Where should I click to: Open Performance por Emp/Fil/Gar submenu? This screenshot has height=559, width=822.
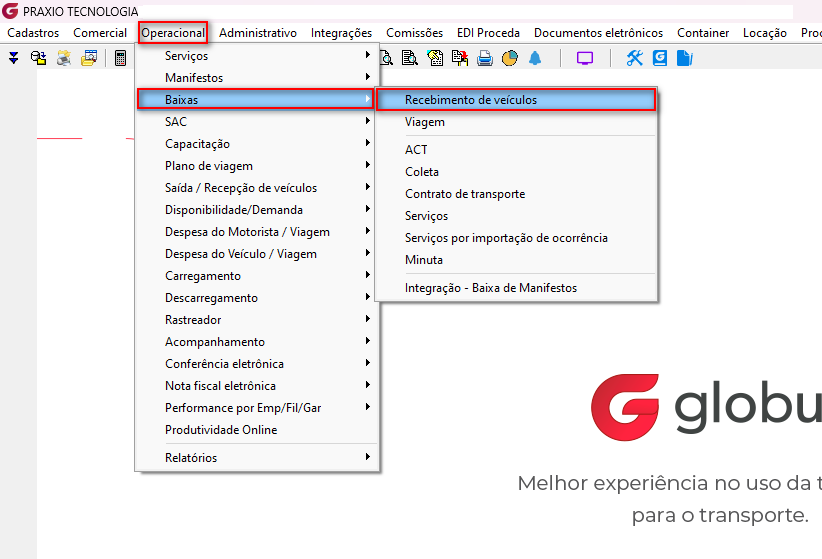click(257, 408)
